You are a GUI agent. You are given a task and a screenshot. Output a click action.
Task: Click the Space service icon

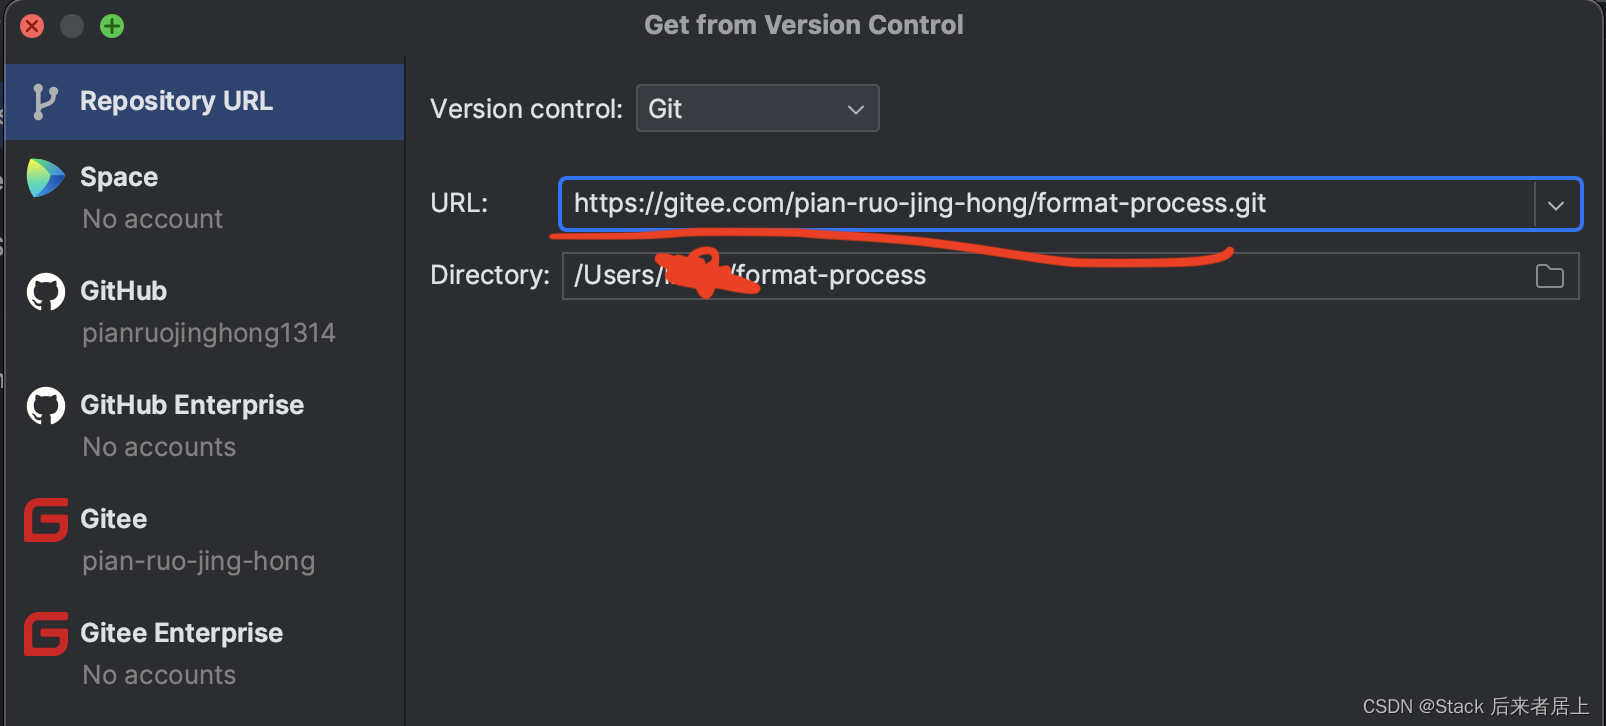(44, 177)
